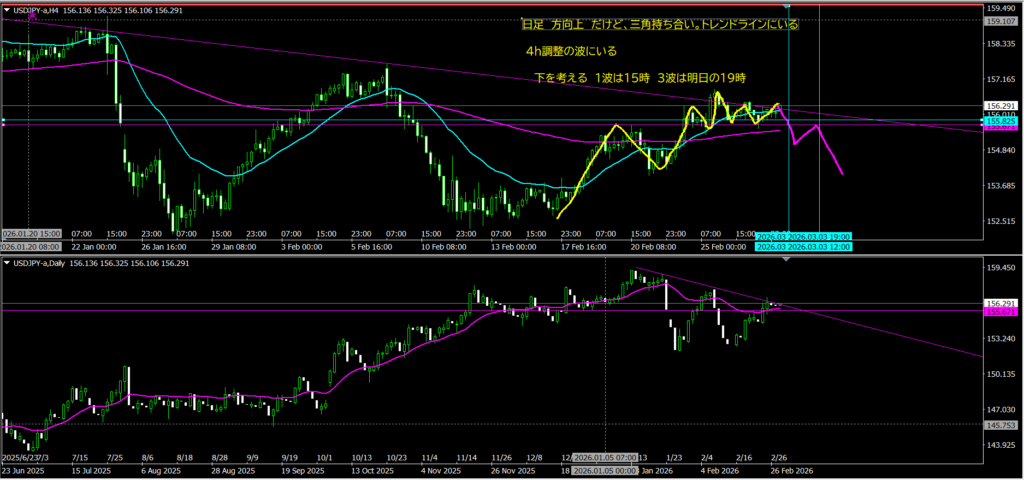The height and width of the screenshot is (480, 1024).
Task: Select the magenta 155.671 price label on Daily chart
Action: pos(1002,312)
